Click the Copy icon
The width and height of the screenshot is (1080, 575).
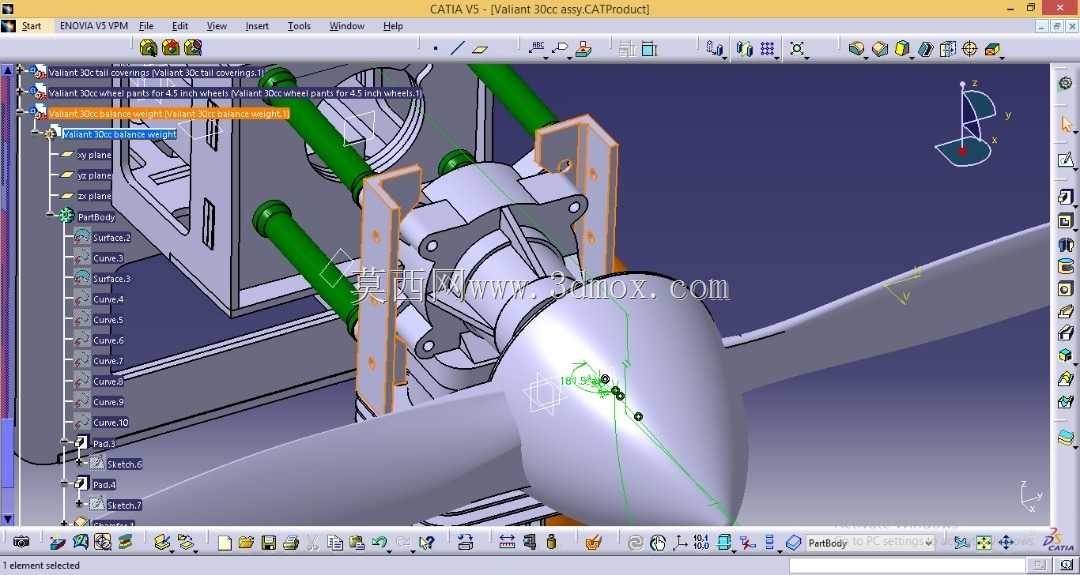tap(335, 543)
